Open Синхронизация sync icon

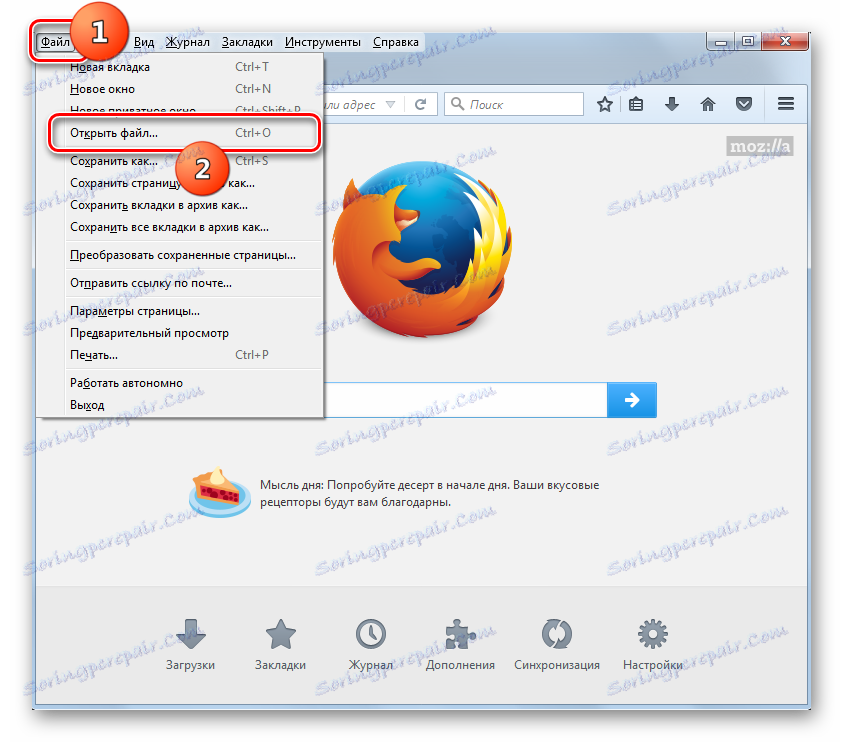[x=556, y=645]
